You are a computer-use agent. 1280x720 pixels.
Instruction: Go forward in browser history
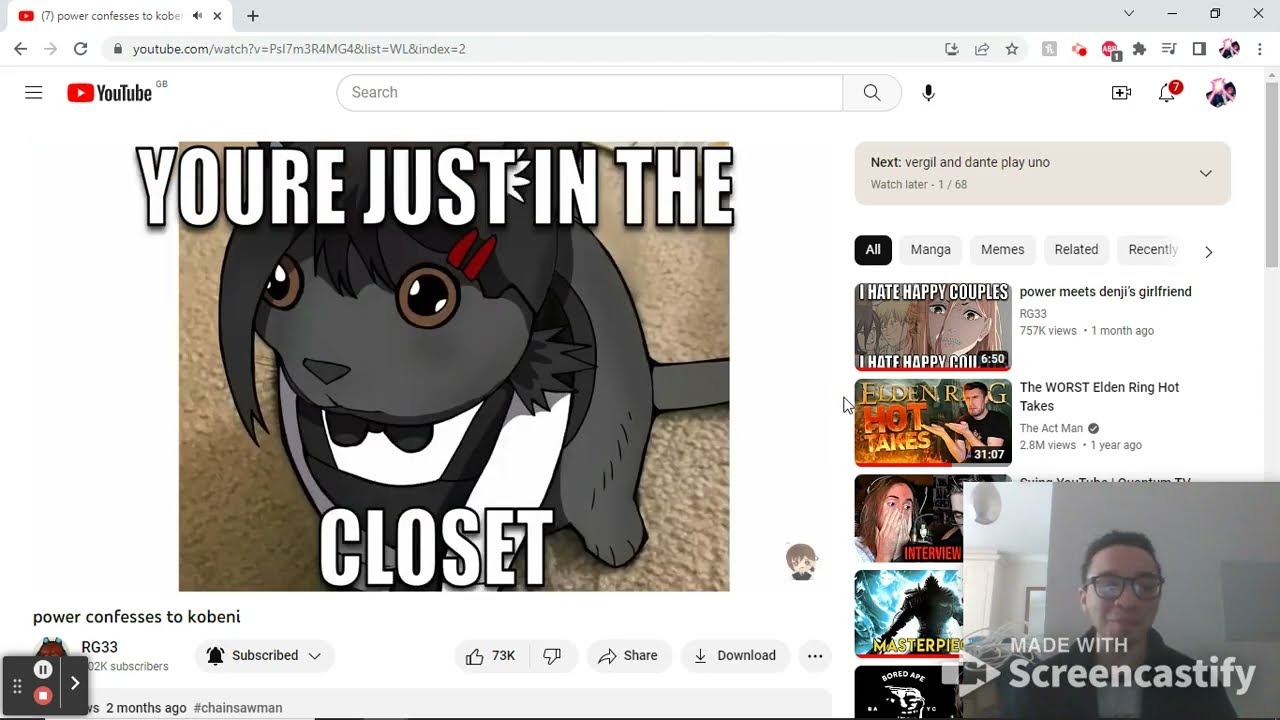point(50,49)
